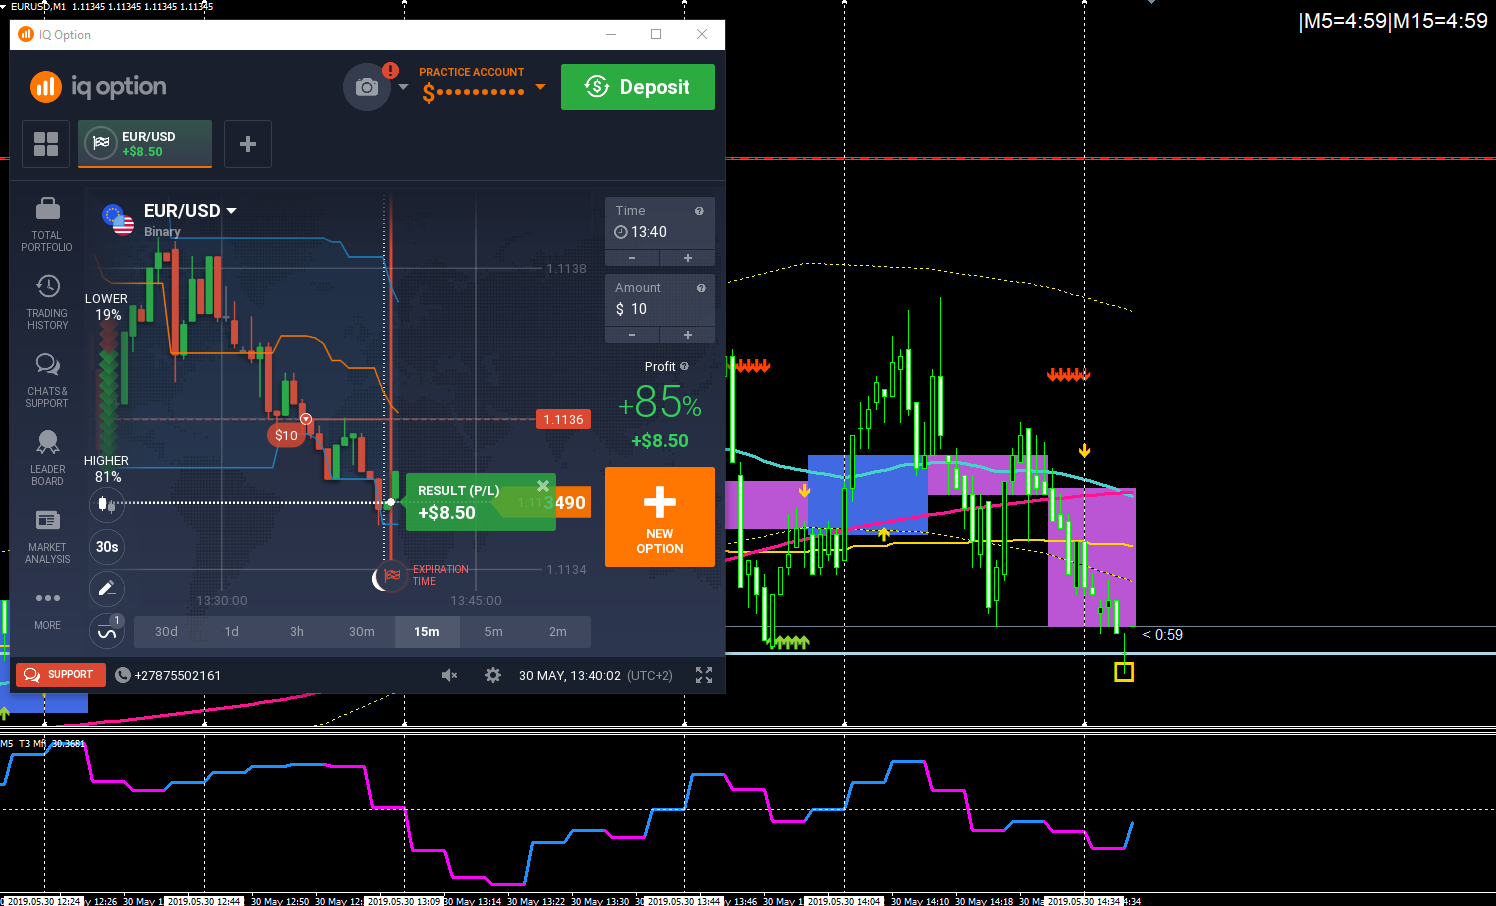Select the pencil drawing tools icon
Screen dimensions: 1496x906
pos(107,589)
